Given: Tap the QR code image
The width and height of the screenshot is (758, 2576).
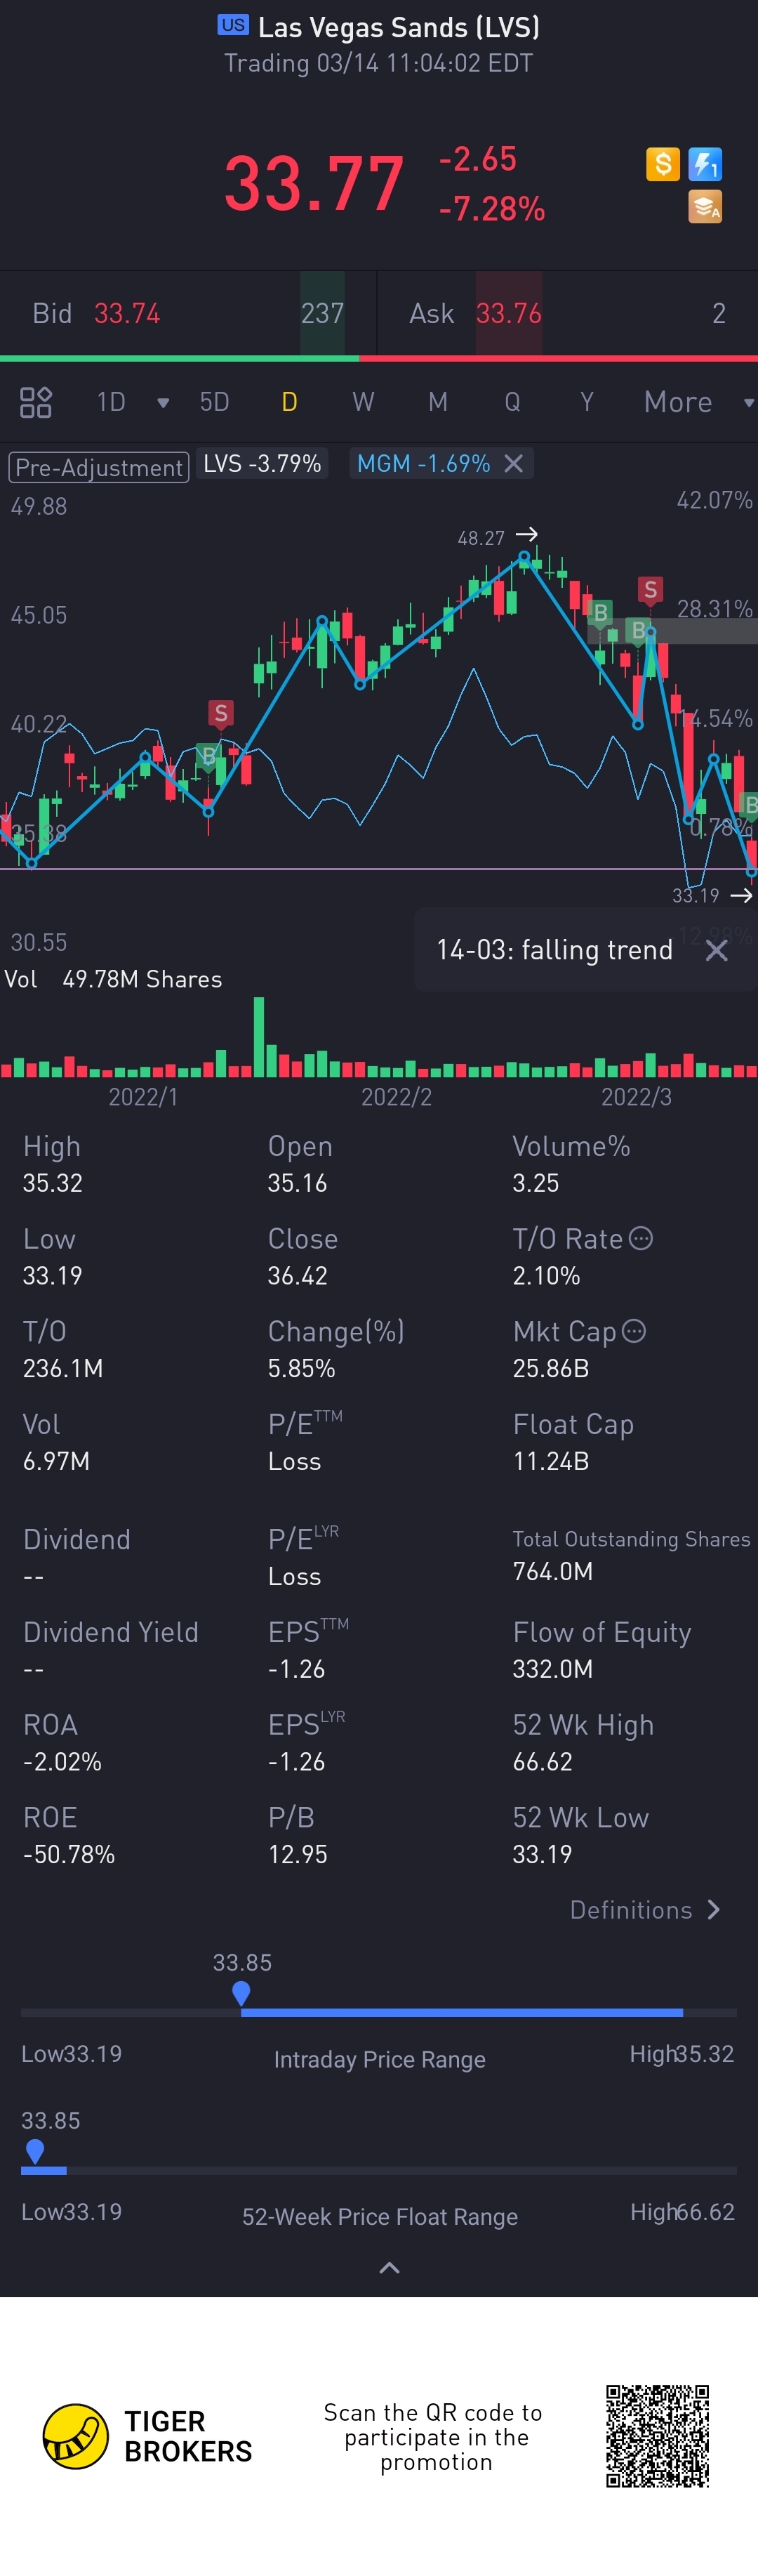Looking at the screenshot, I should (x=657, y=2435).
